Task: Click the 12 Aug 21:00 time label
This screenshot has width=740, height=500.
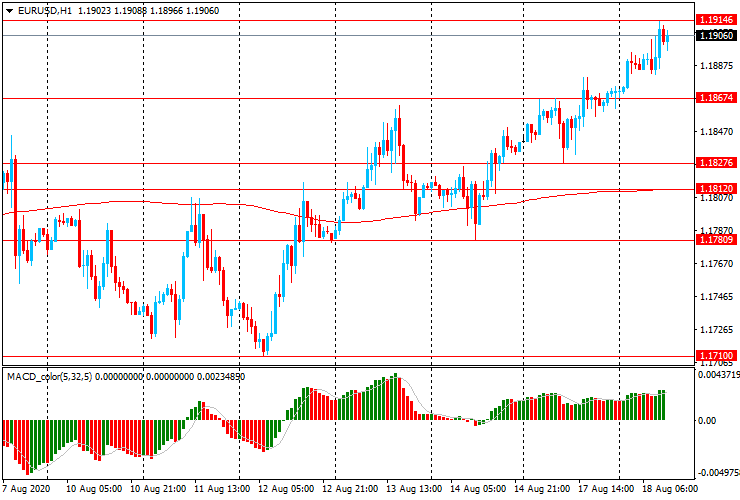Action: point(350,488)
